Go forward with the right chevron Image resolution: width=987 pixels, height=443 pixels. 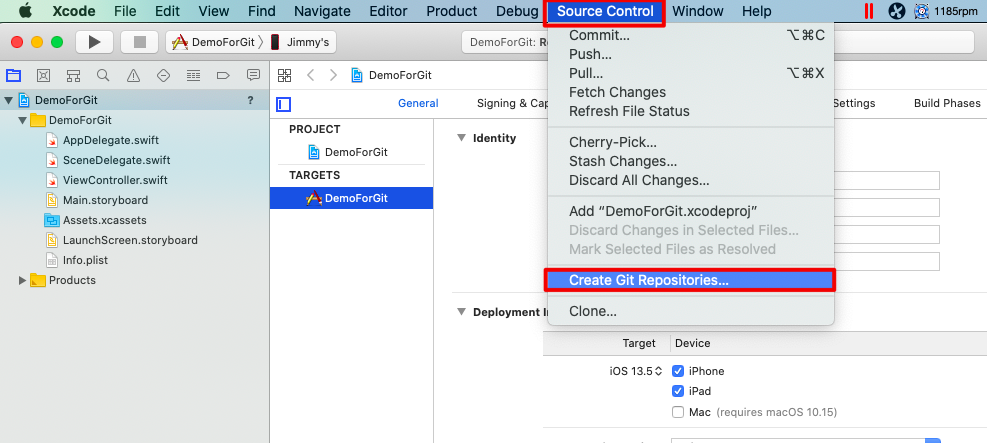pos(333,76)
